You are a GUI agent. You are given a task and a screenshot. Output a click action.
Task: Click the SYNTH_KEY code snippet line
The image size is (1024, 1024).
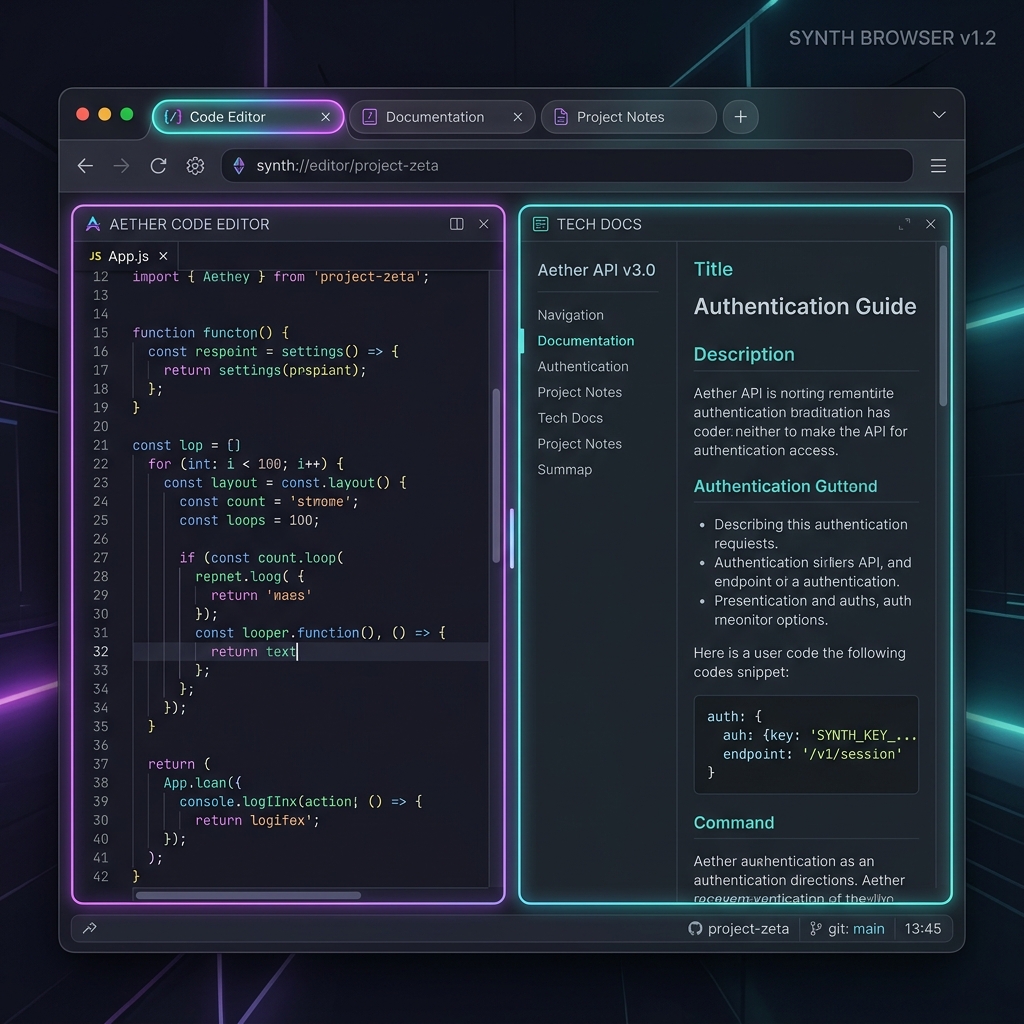(x=820, y=735)
